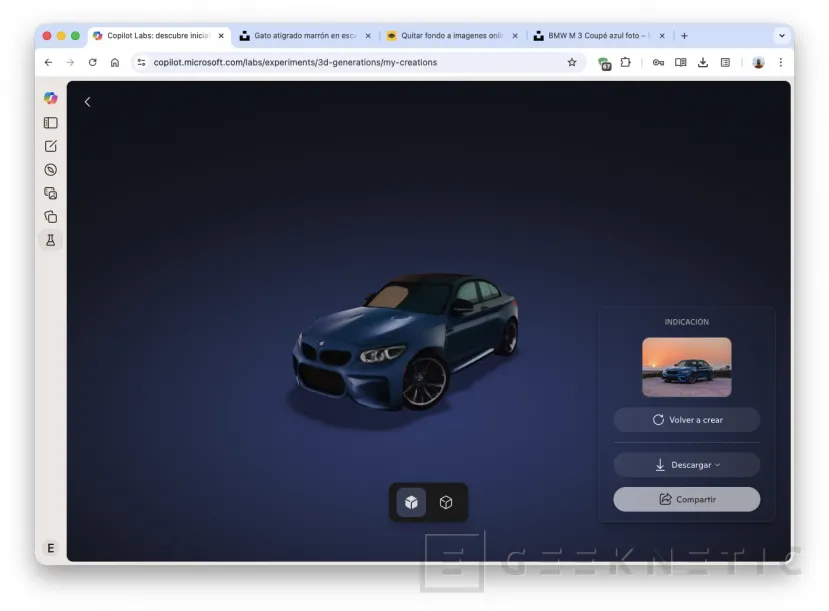The width and height of the screenshot is (829, 611).
Task: Open the Descargar dropdown
Action: click(686, 464)
